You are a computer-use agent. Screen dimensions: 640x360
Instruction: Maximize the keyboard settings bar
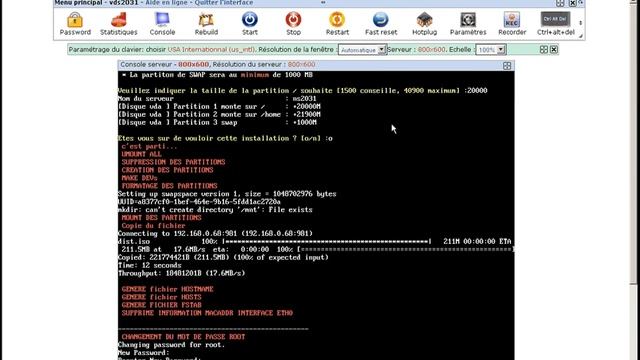tap(544, 49)
